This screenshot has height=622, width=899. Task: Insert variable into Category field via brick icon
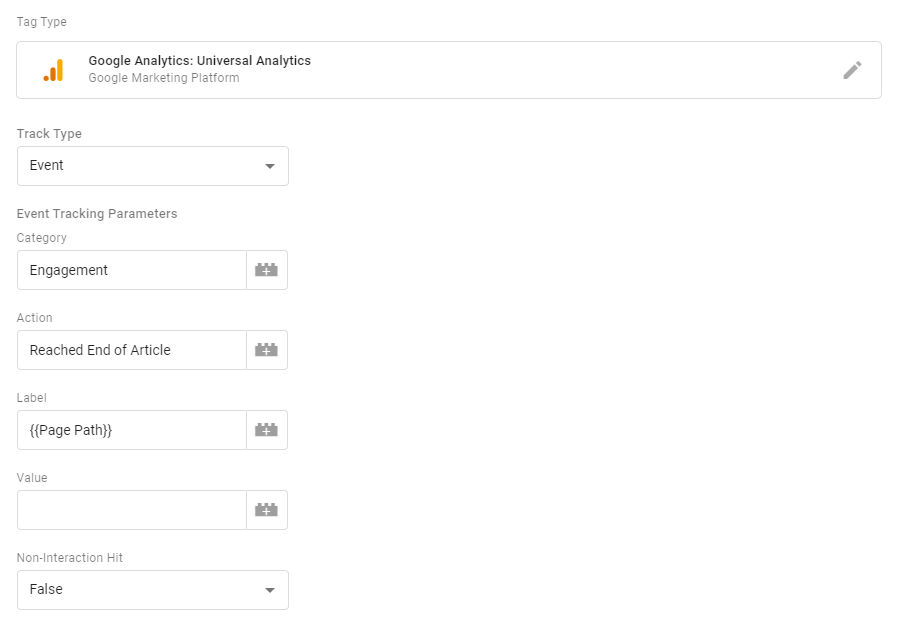[x=267, y=270]
